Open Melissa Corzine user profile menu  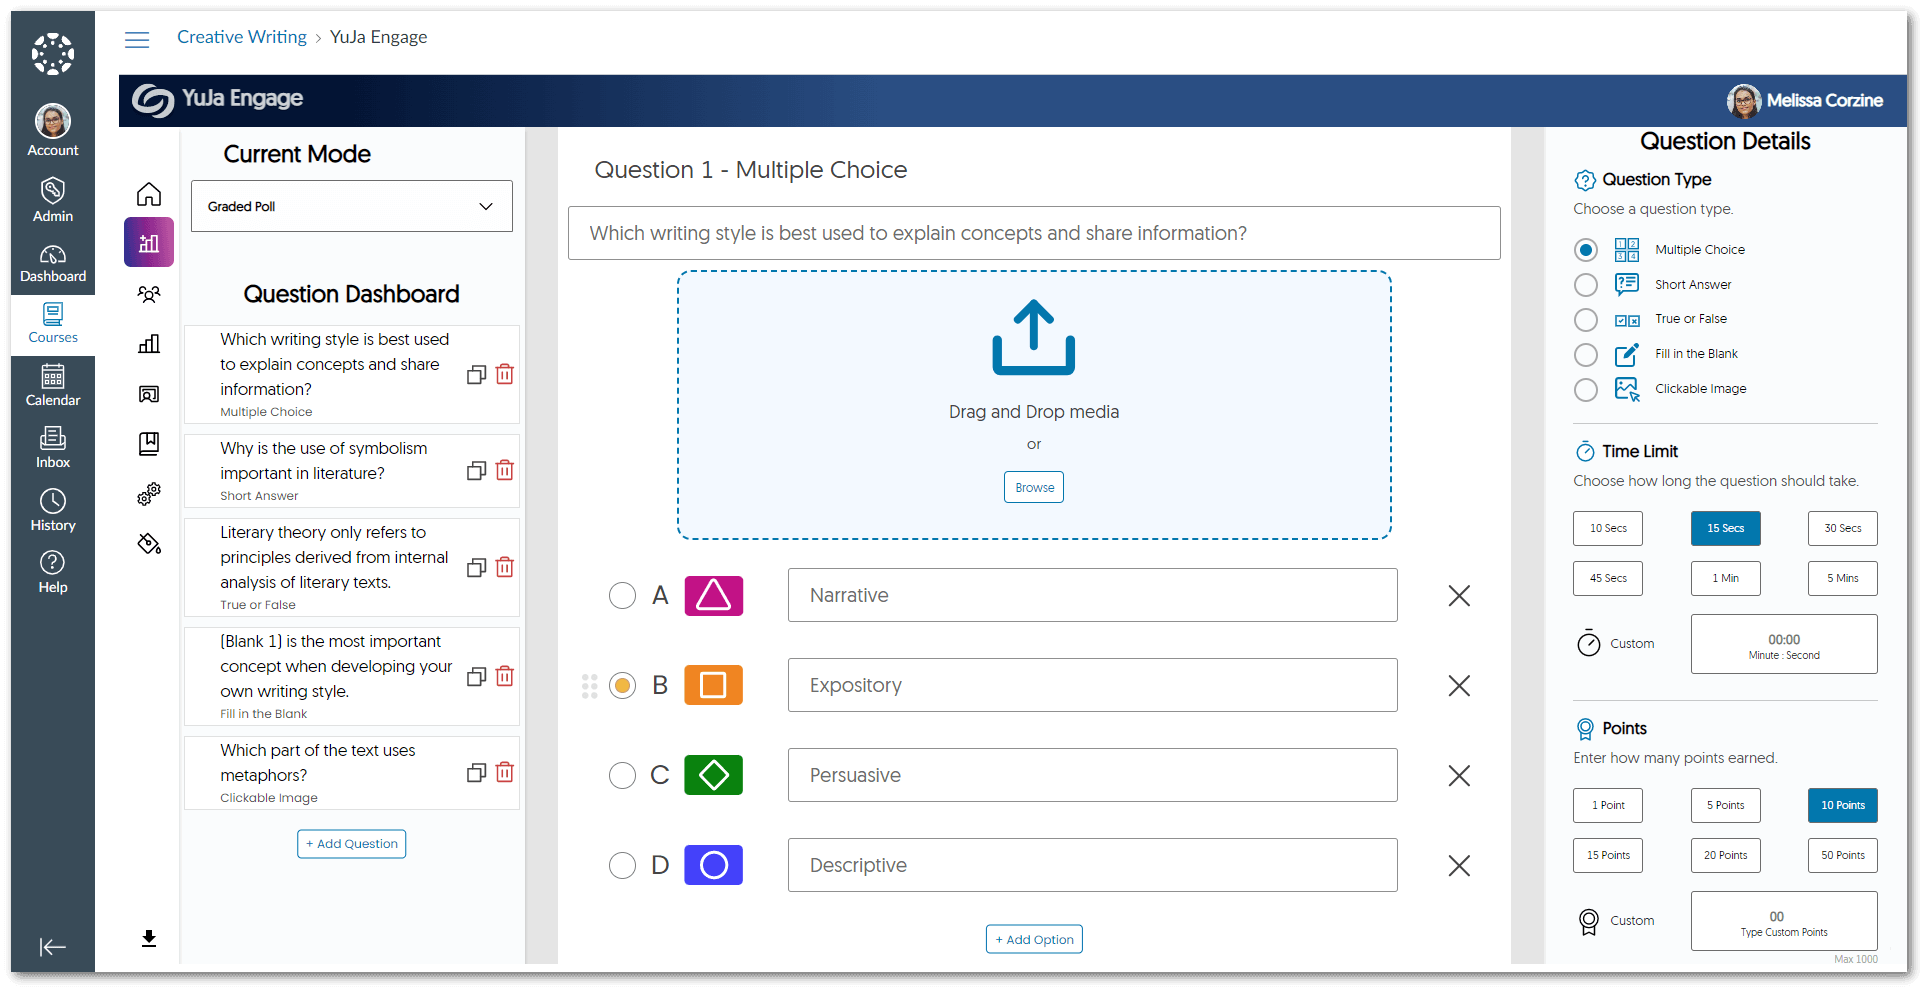[x=1805, y=100]
